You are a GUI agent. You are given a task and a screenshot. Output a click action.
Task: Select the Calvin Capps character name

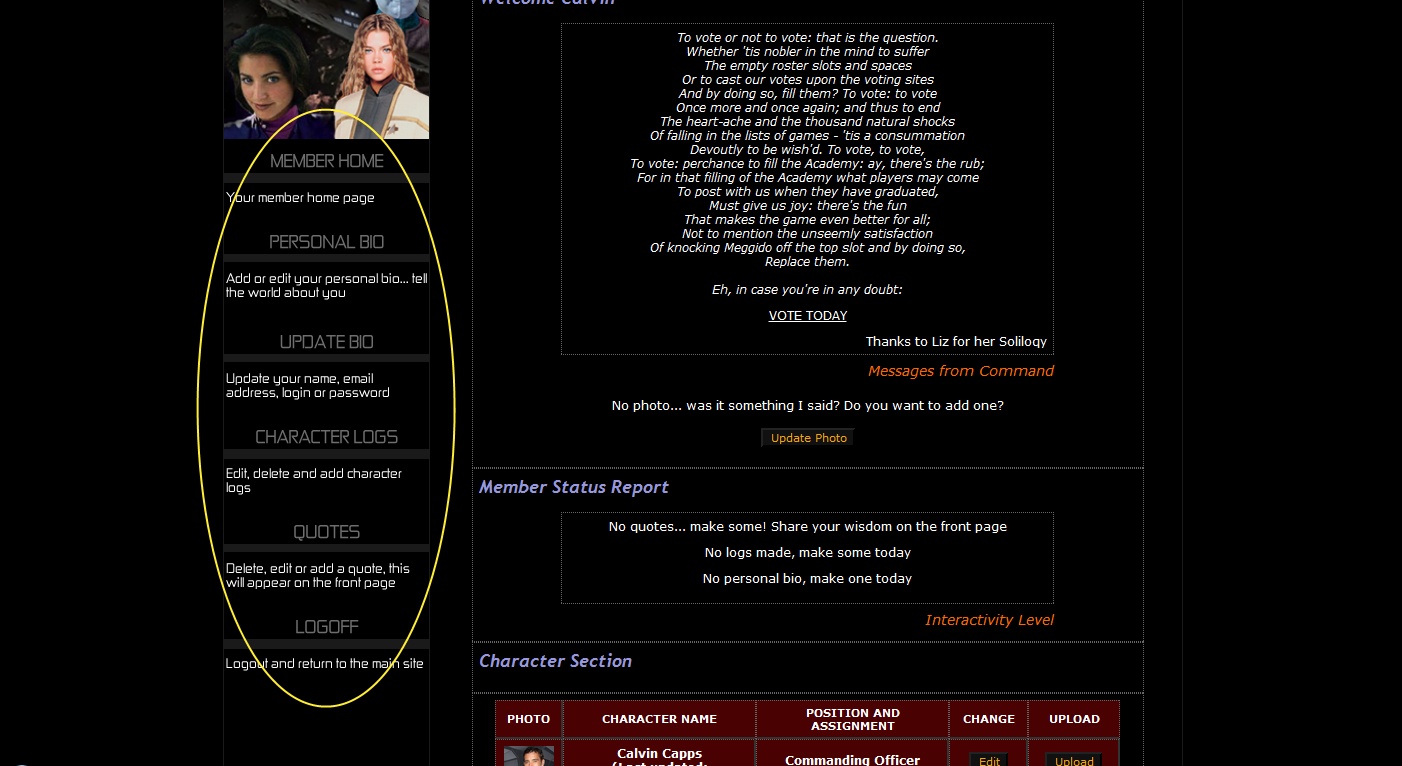[659, 754]
